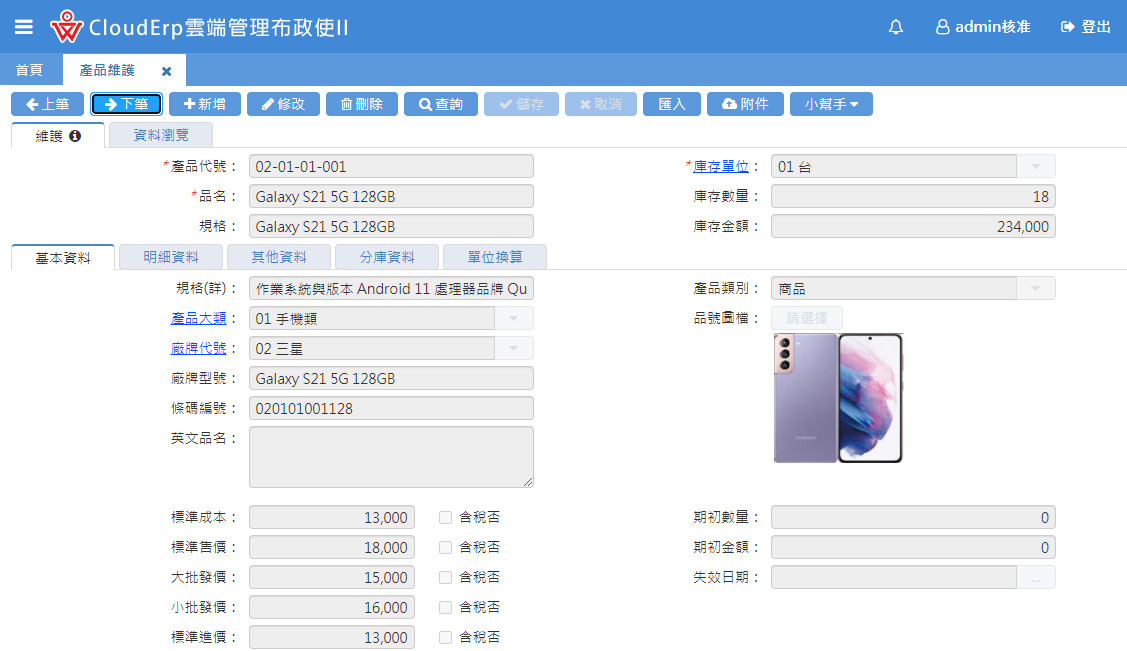The width and height of the screenshot is (1127, 651).
Task: Click the 規格(詳) input field
Action: click(x=391, y=288)
